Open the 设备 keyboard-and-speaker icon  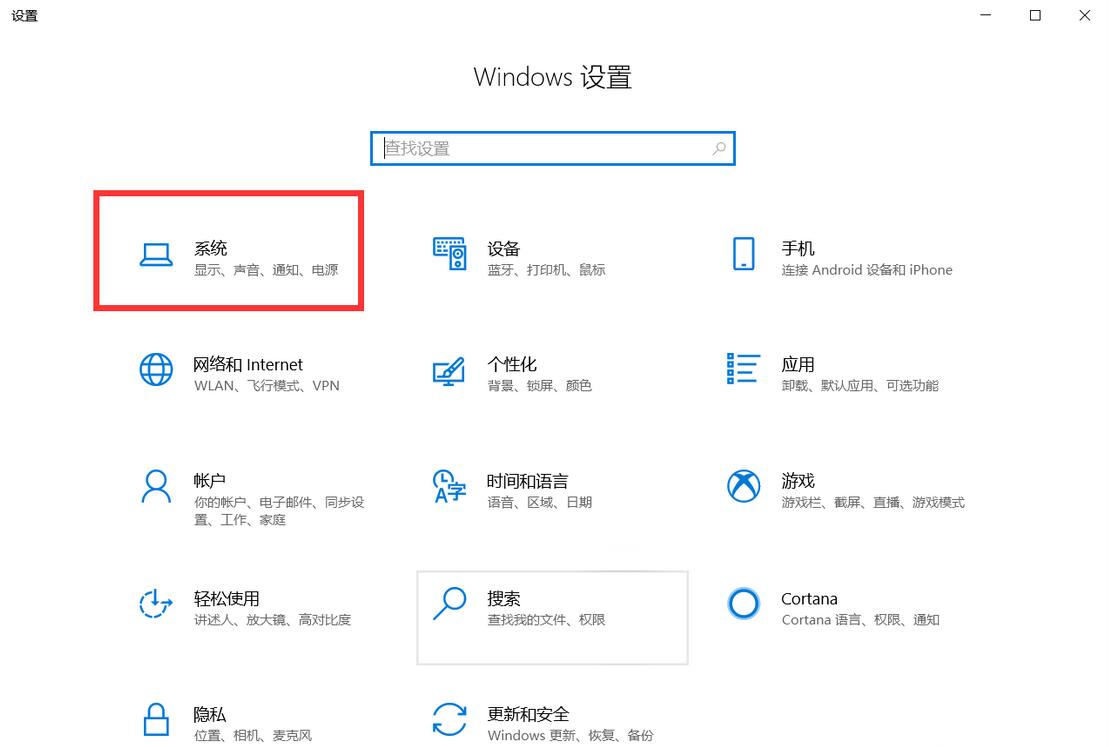click(449, 253)
